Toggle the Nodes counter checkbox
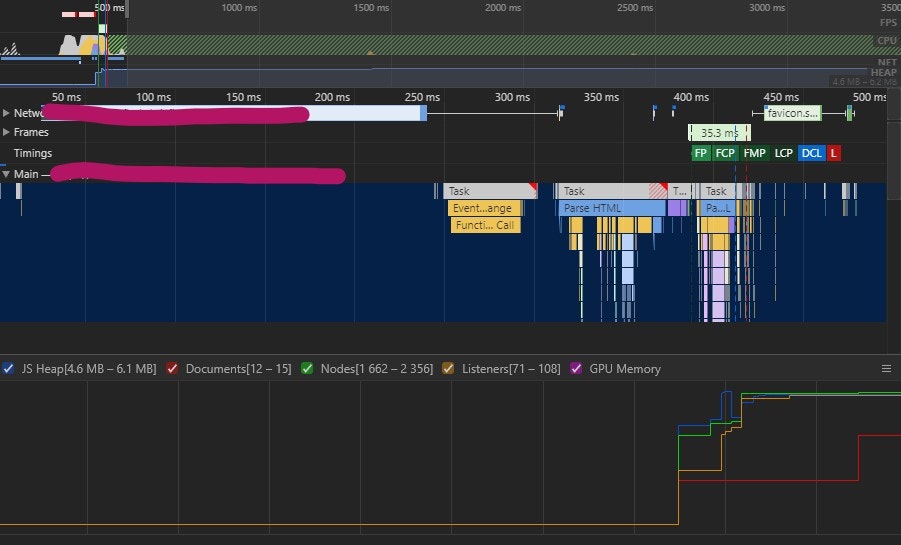The height and width of the screenshot is (545, 901). 308,369
